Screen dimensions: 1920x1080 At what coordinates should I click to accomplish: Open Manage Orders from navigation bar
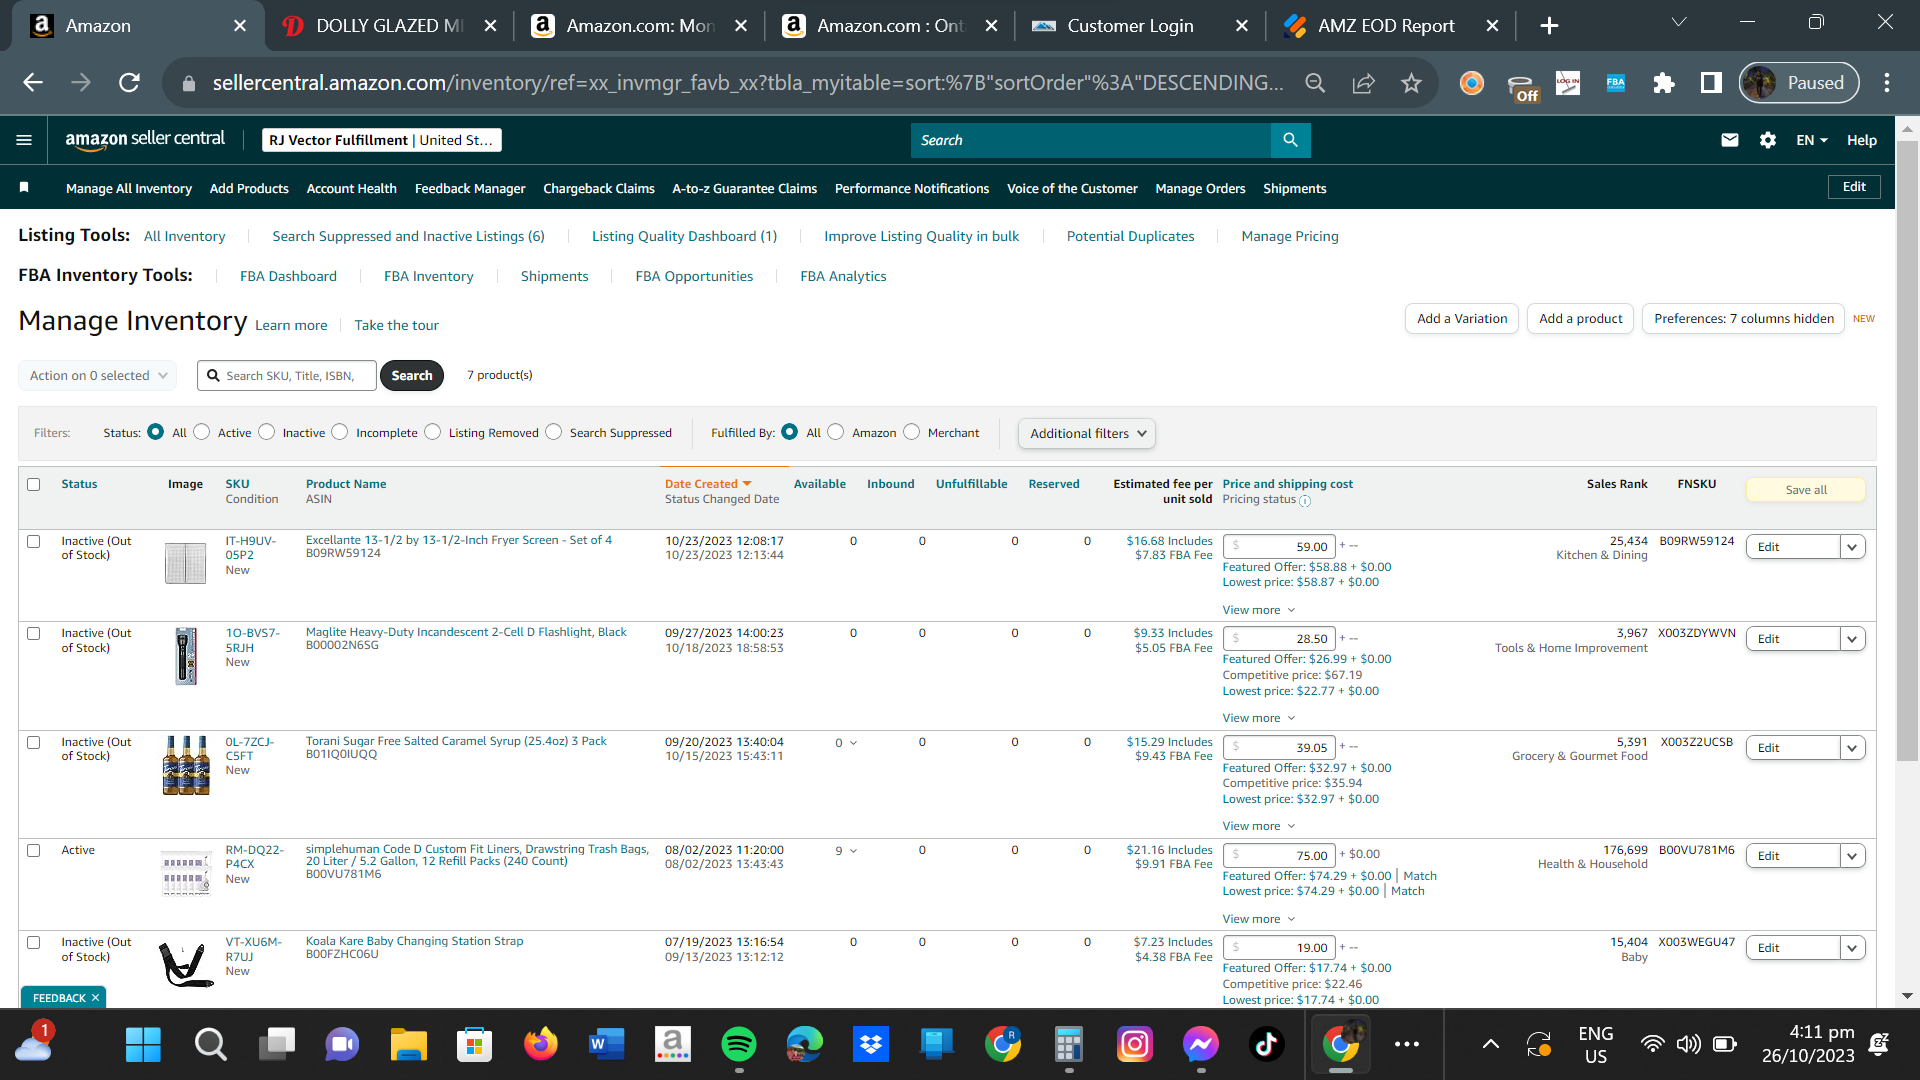1200,188
